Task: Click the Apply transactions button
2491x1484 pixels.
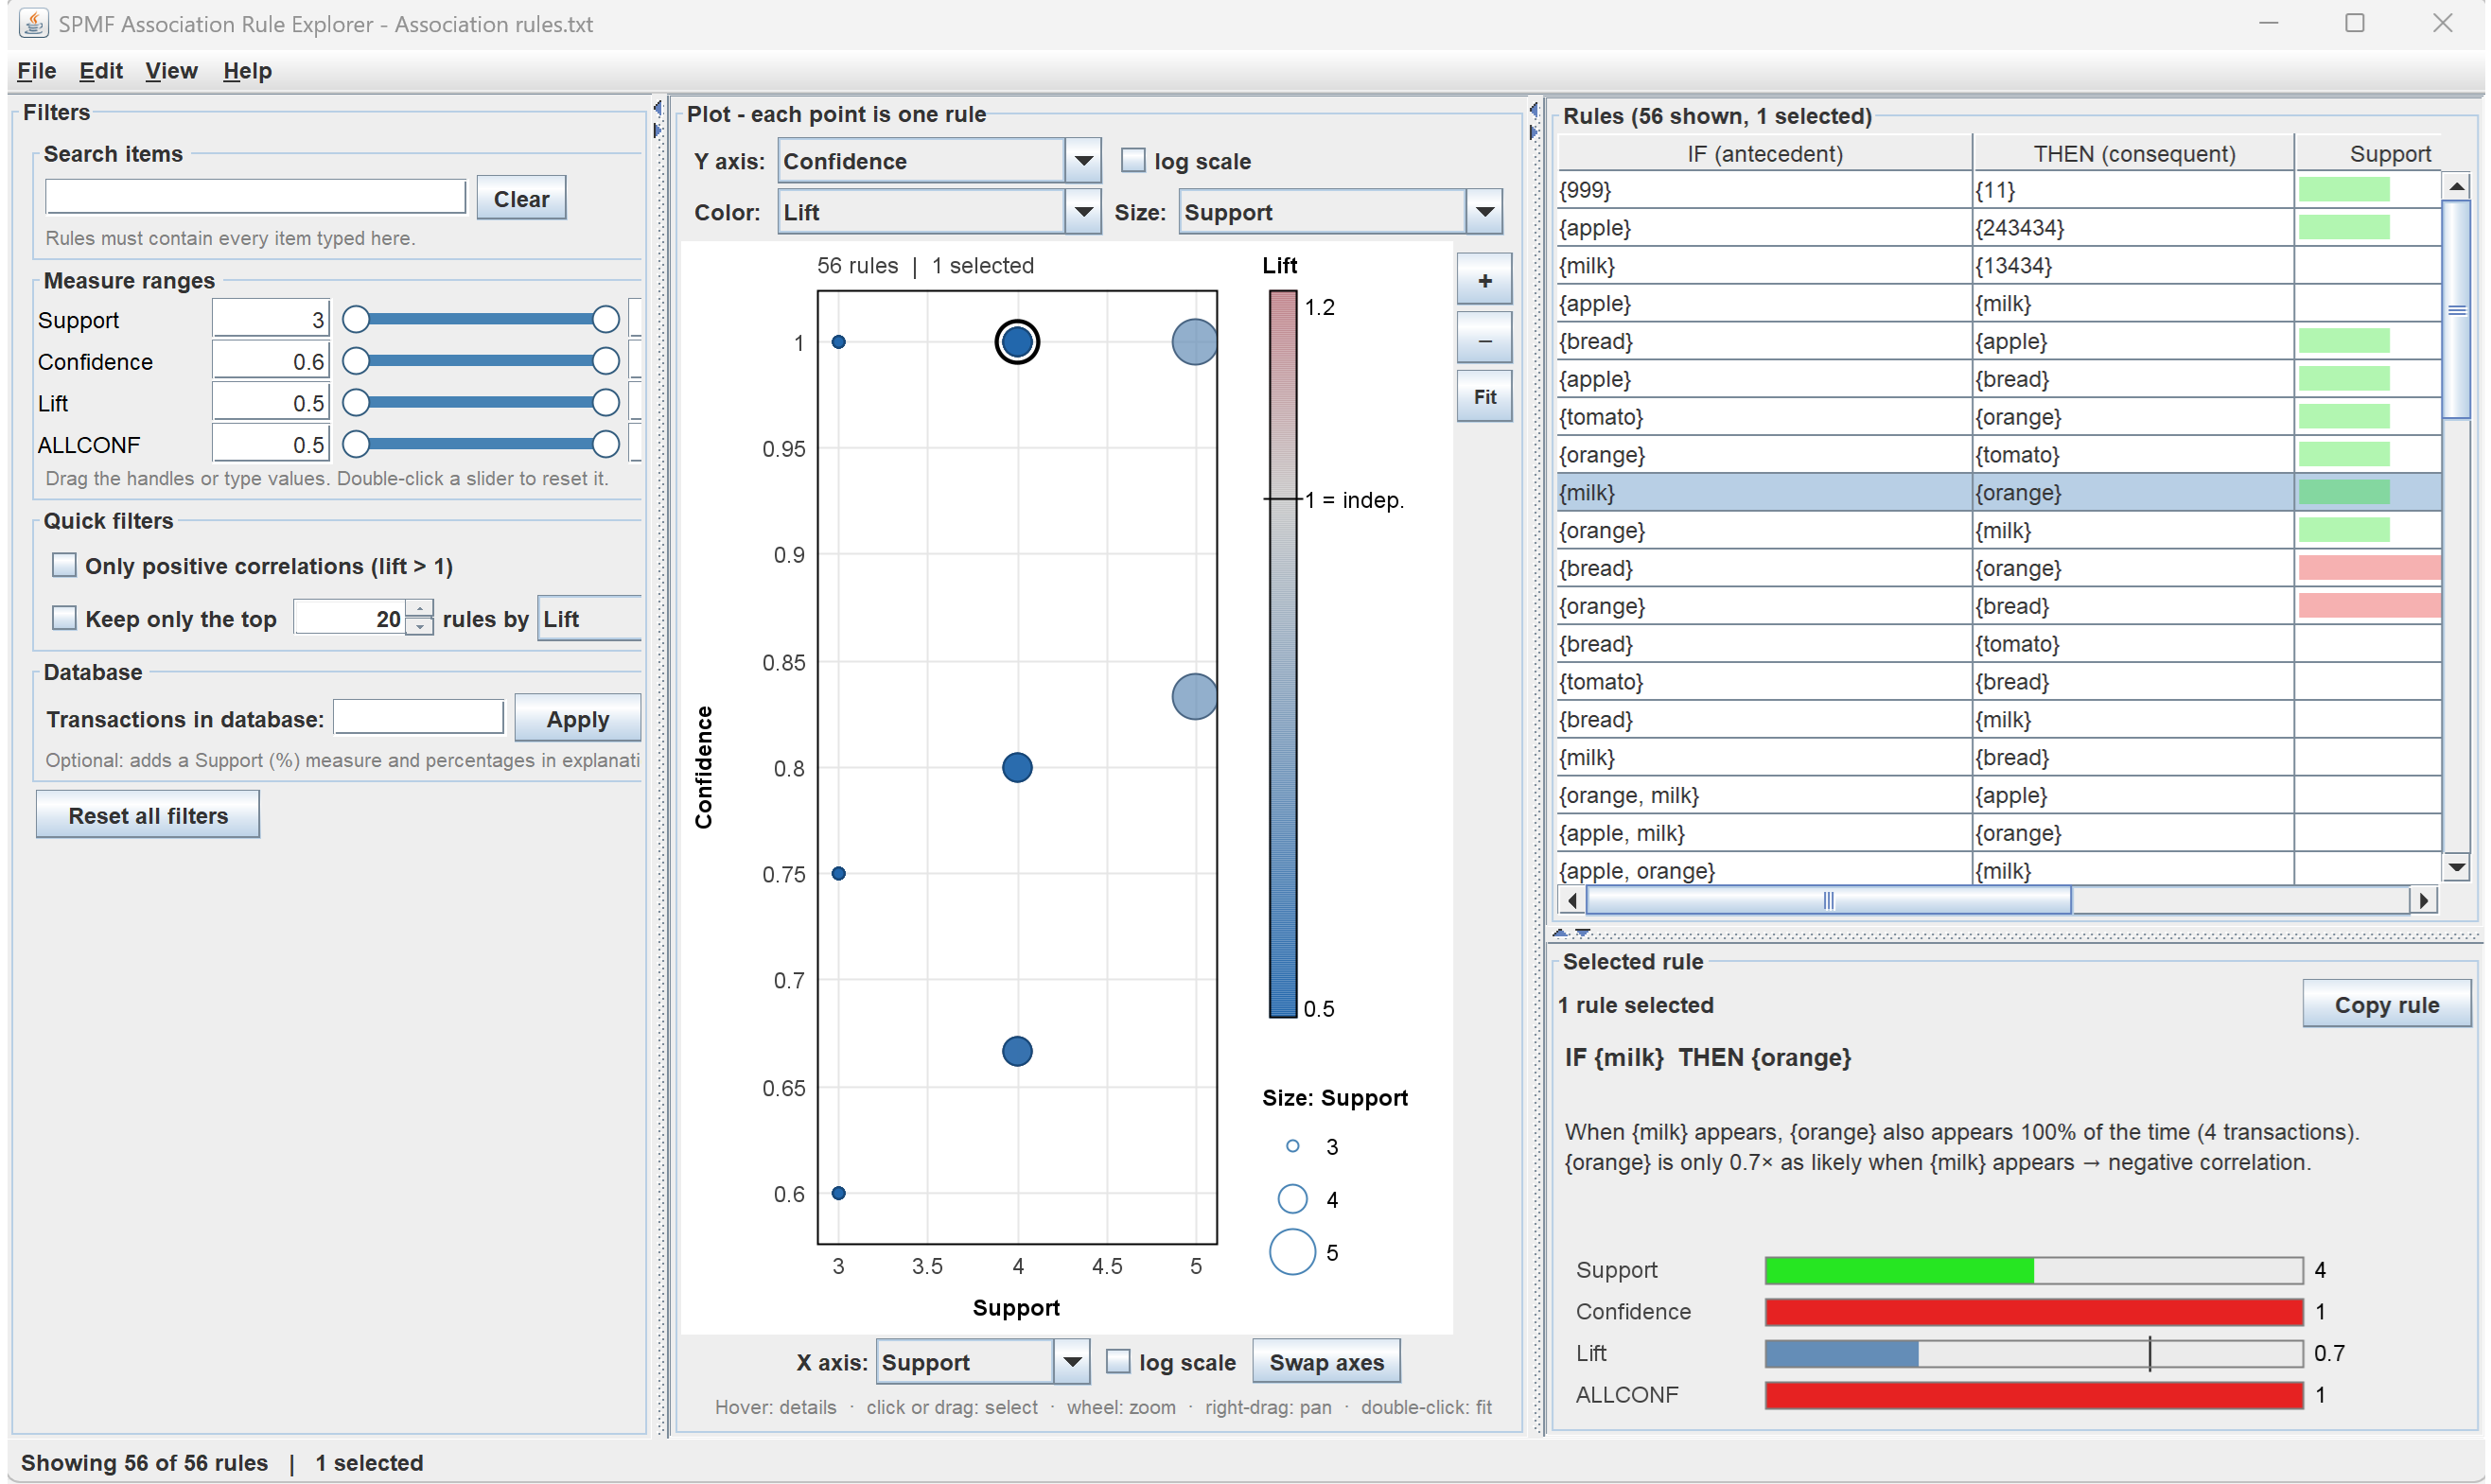Action: (577, 719)
